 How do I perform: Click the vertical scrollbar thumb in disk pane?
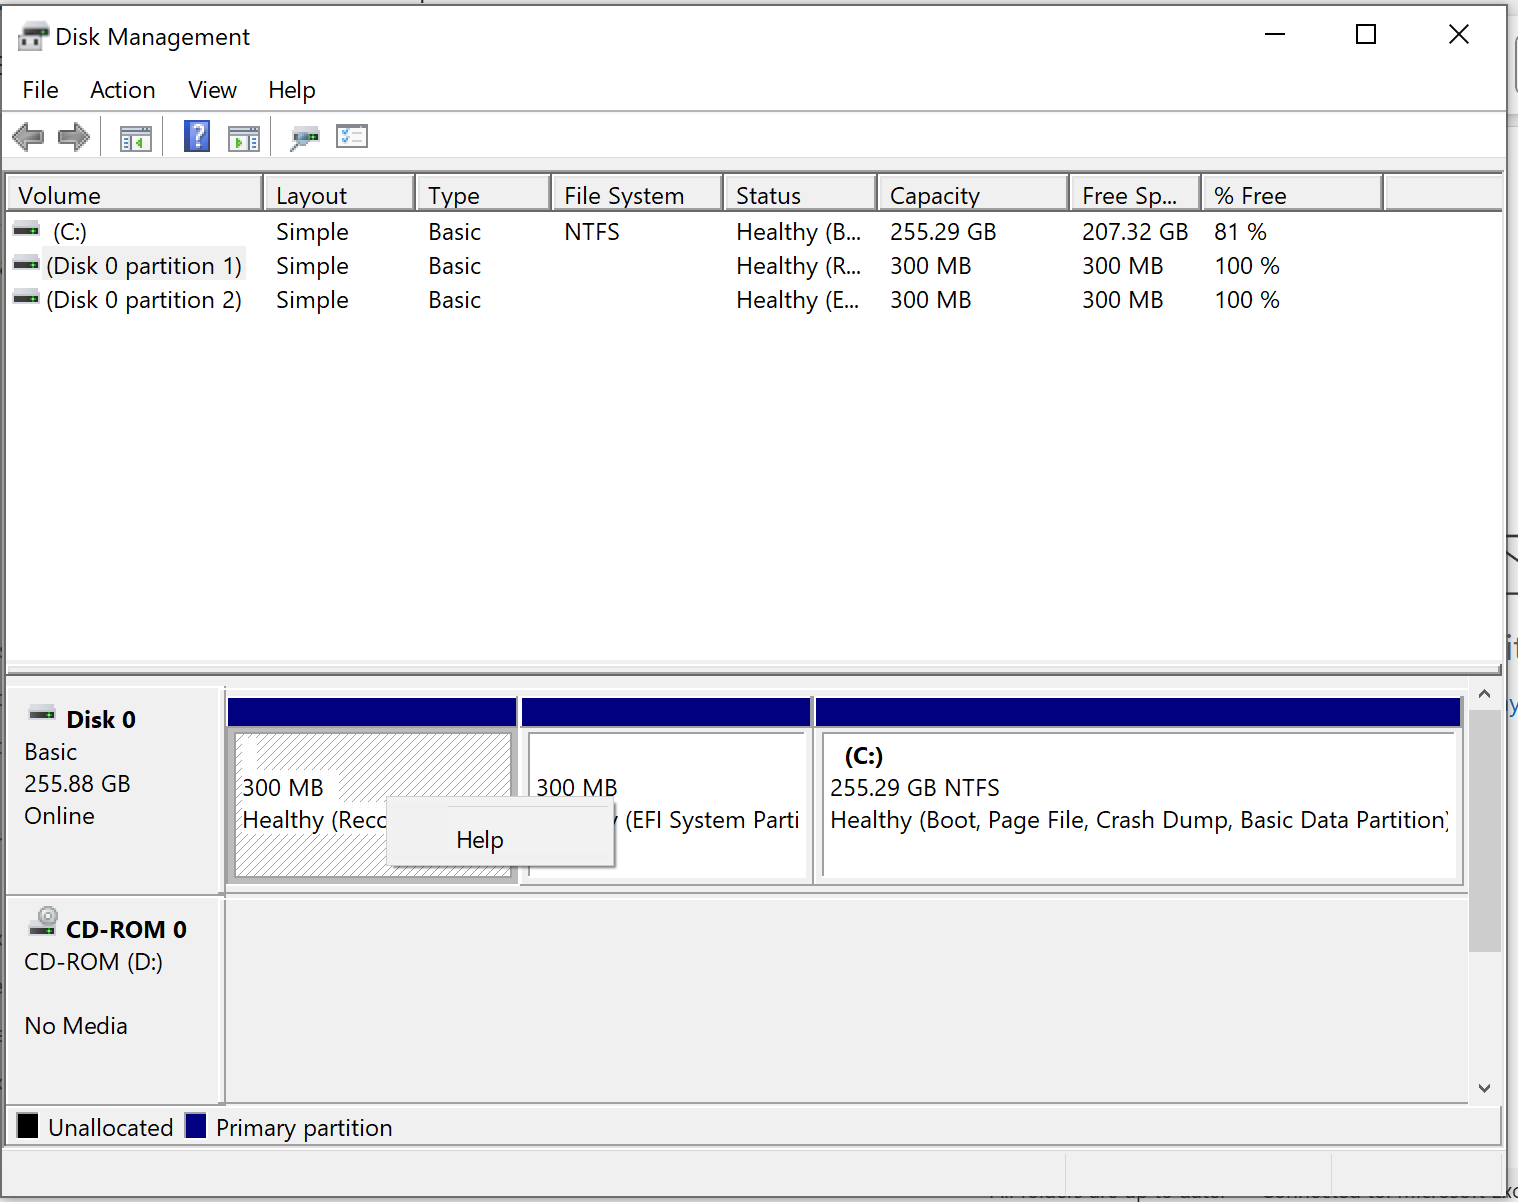1484,831
